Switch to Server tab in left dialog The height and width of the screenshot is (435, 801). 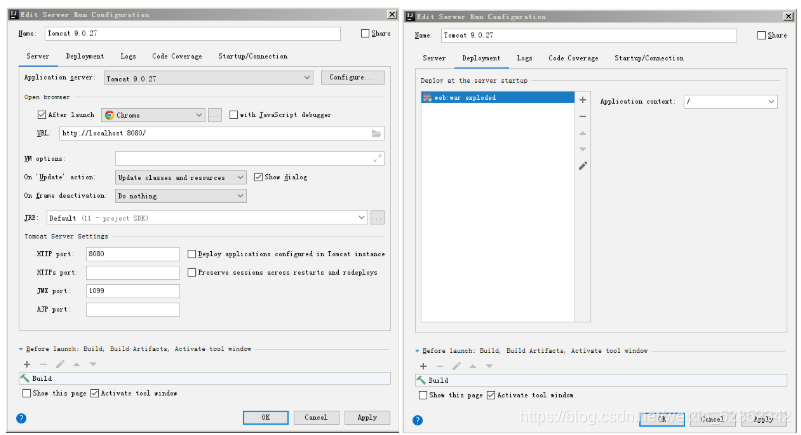pos(38,56)
